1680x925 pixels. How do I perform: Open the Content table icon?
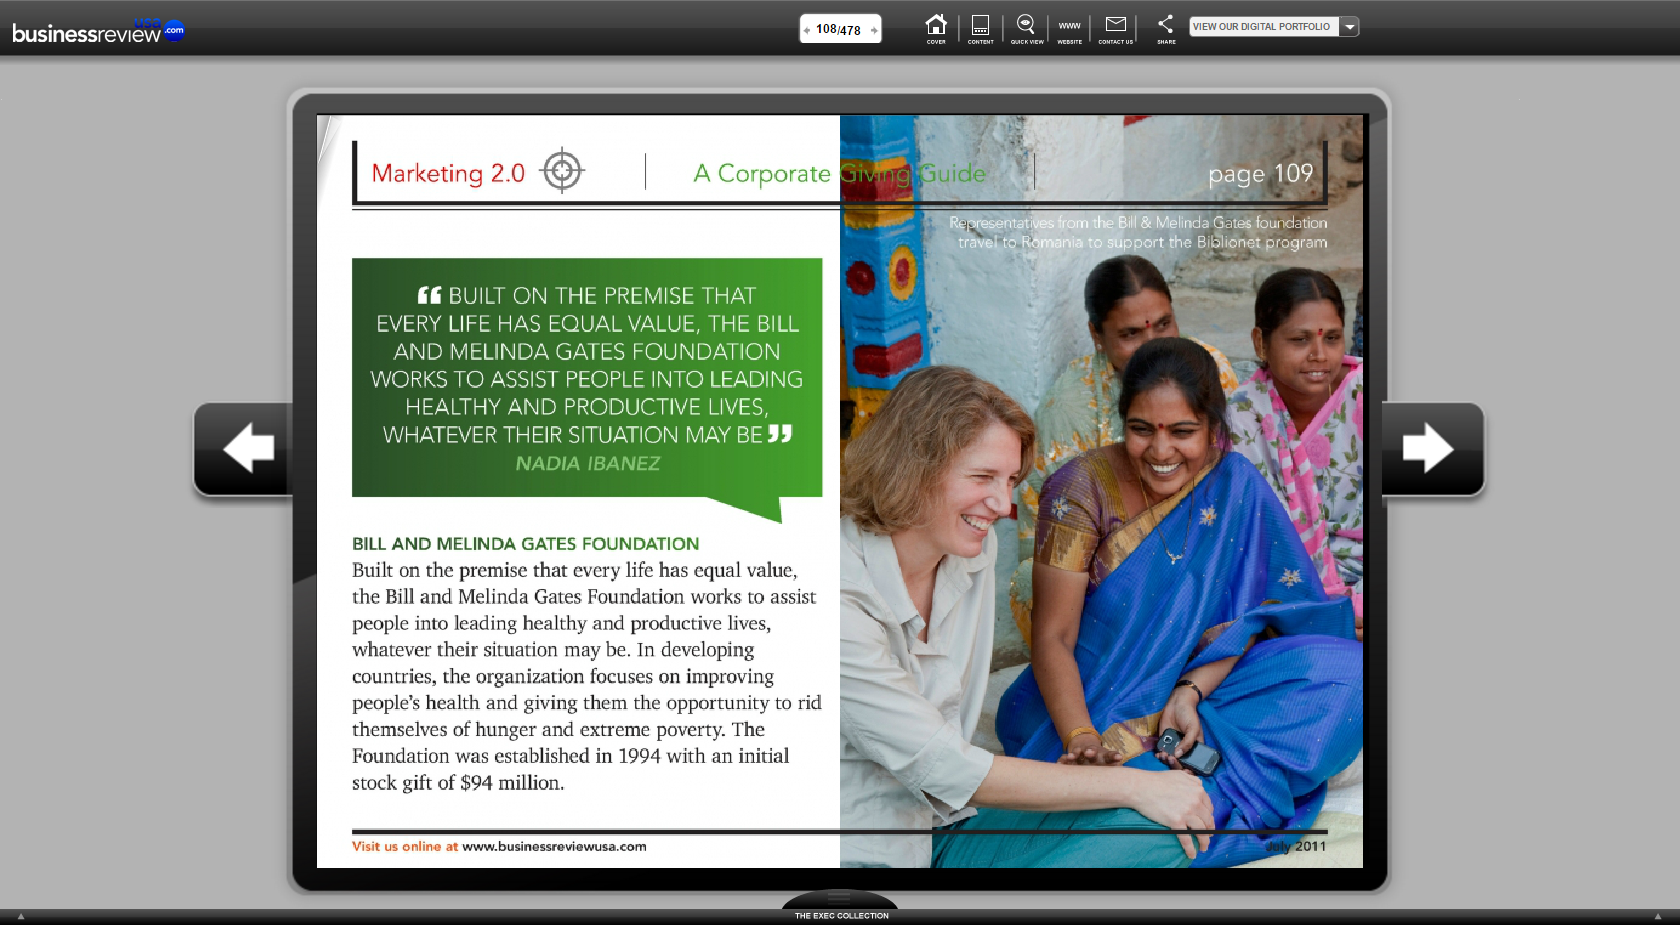click(980, 28)
